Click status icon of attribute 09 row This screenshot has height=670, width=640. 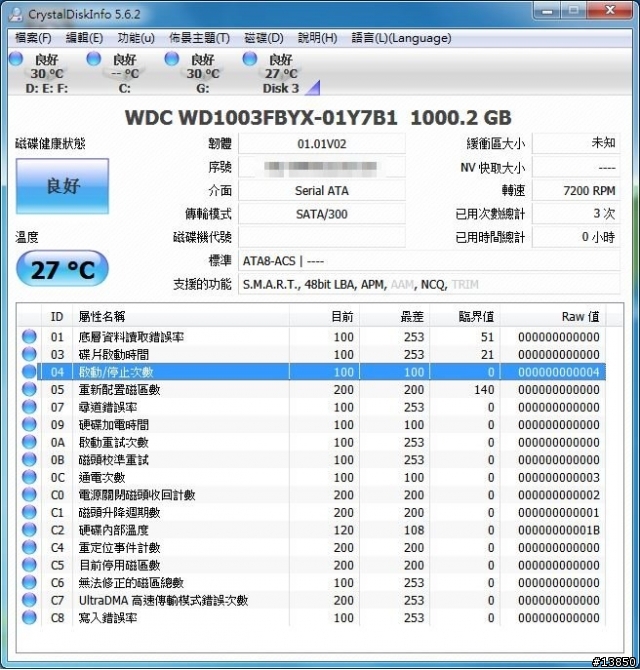pos(29,424)
